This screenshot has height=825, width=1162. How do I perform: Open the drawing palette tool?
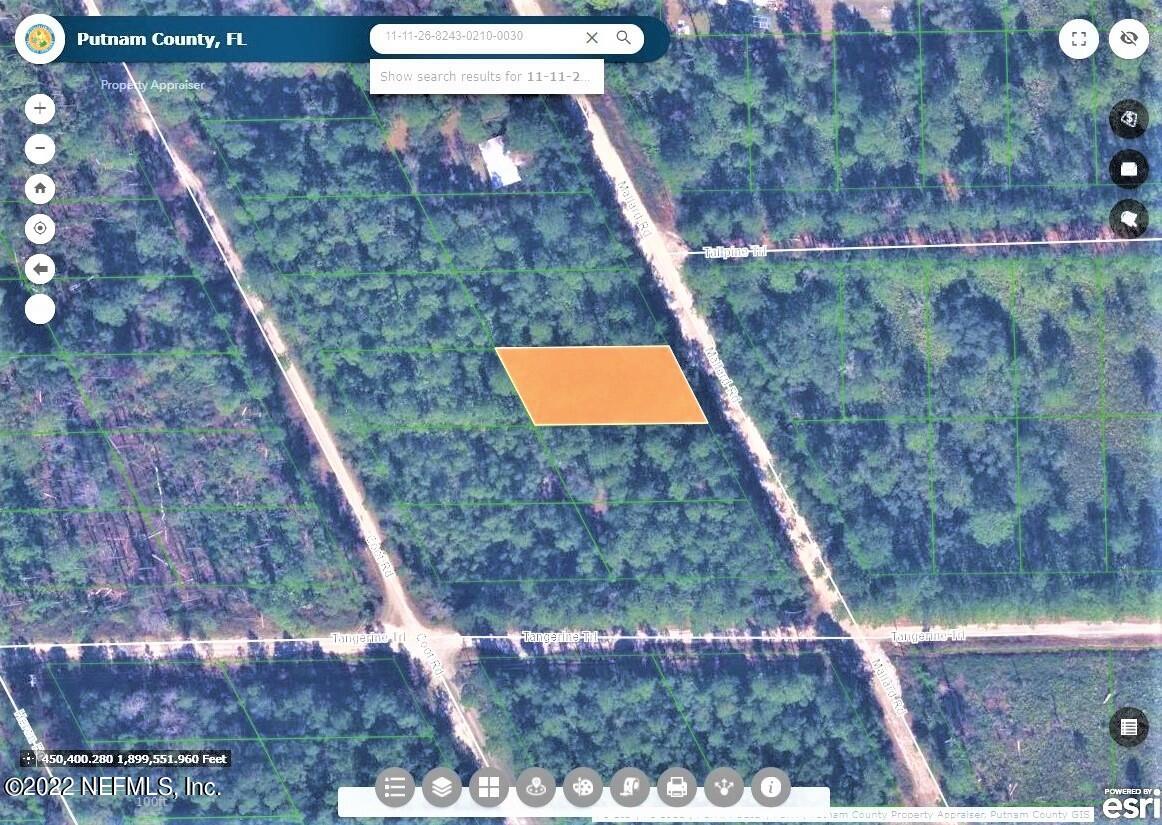(583, 787)
